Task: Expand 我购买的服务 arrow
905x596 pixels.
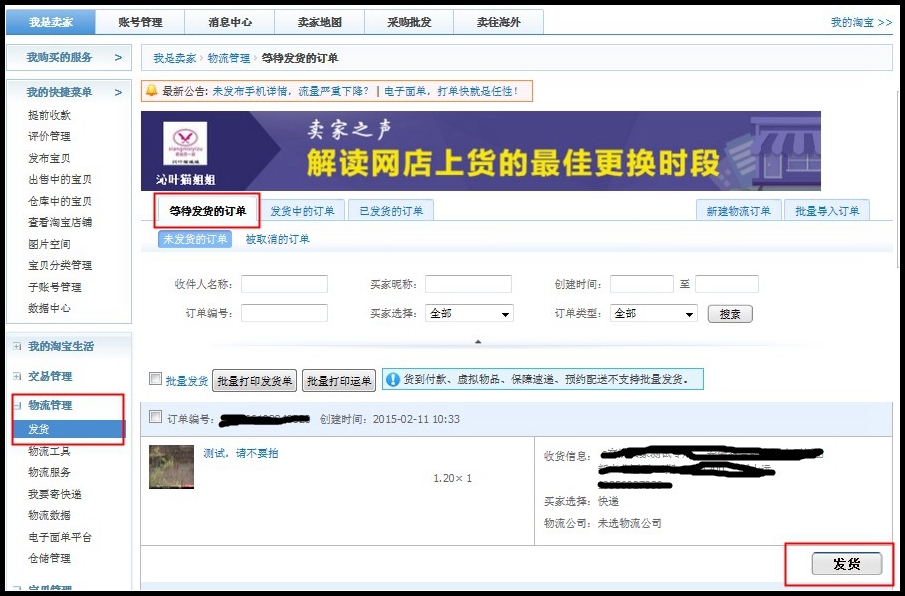Action: click(118, 58)
